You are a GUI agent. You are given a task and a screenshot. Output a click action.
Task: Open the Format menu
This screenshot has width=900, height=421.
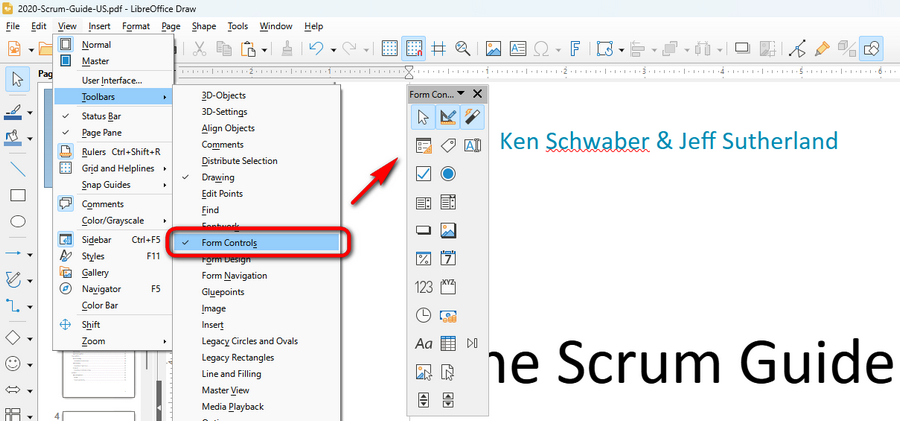(x=136, y=25)
